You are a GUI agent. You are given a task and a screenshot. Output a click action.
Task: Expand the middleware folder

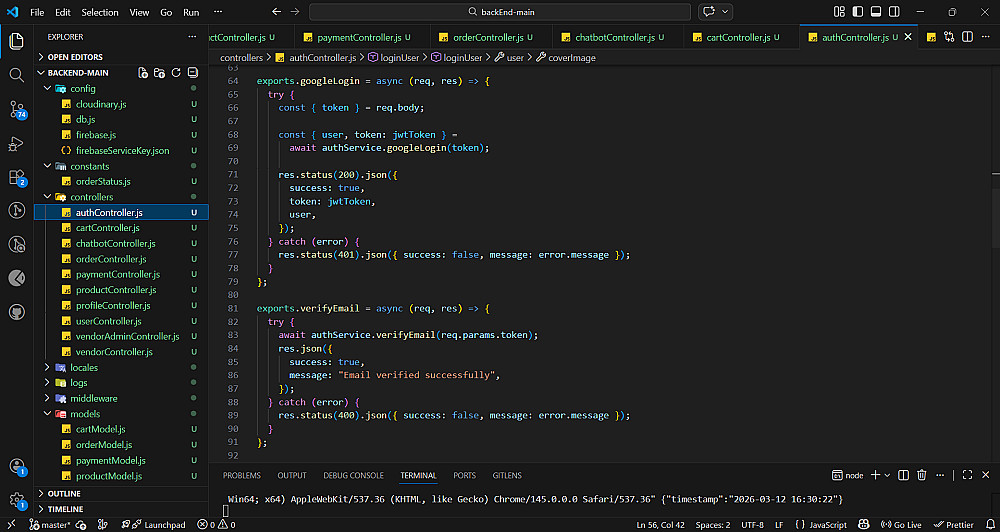pyautogui.click(x=93, y=398)
